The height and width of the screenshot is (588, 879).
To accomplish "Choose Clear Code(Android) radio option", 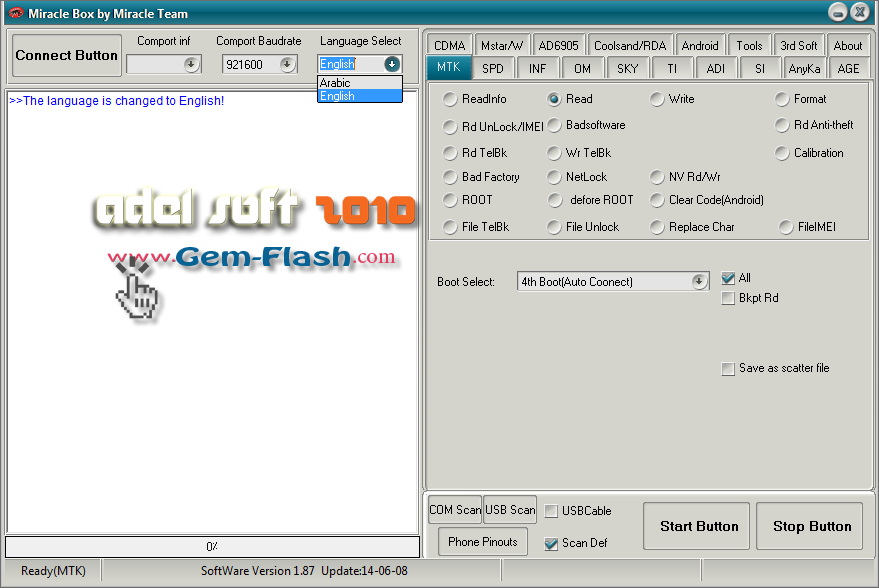I will [x=657, y=200].
